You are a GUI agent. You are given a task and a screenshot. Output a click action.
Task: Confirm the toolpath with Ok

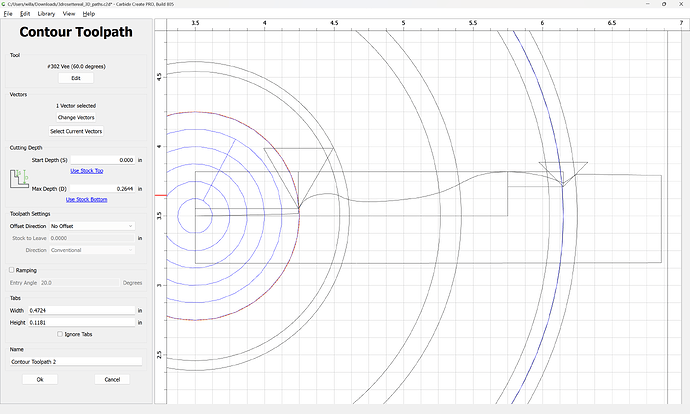(x=40, y=380)
